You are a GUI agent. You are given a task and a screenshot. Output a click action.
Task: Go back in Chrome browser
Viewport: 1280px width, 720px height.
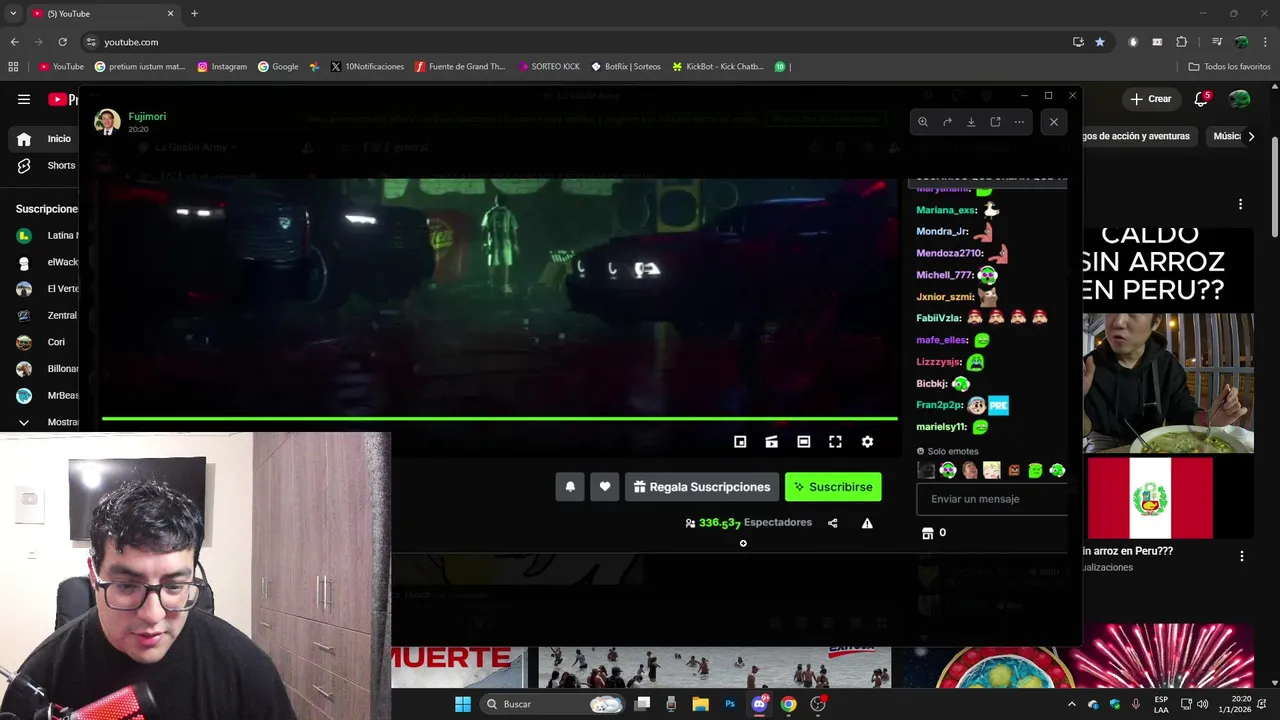[14, 42]
